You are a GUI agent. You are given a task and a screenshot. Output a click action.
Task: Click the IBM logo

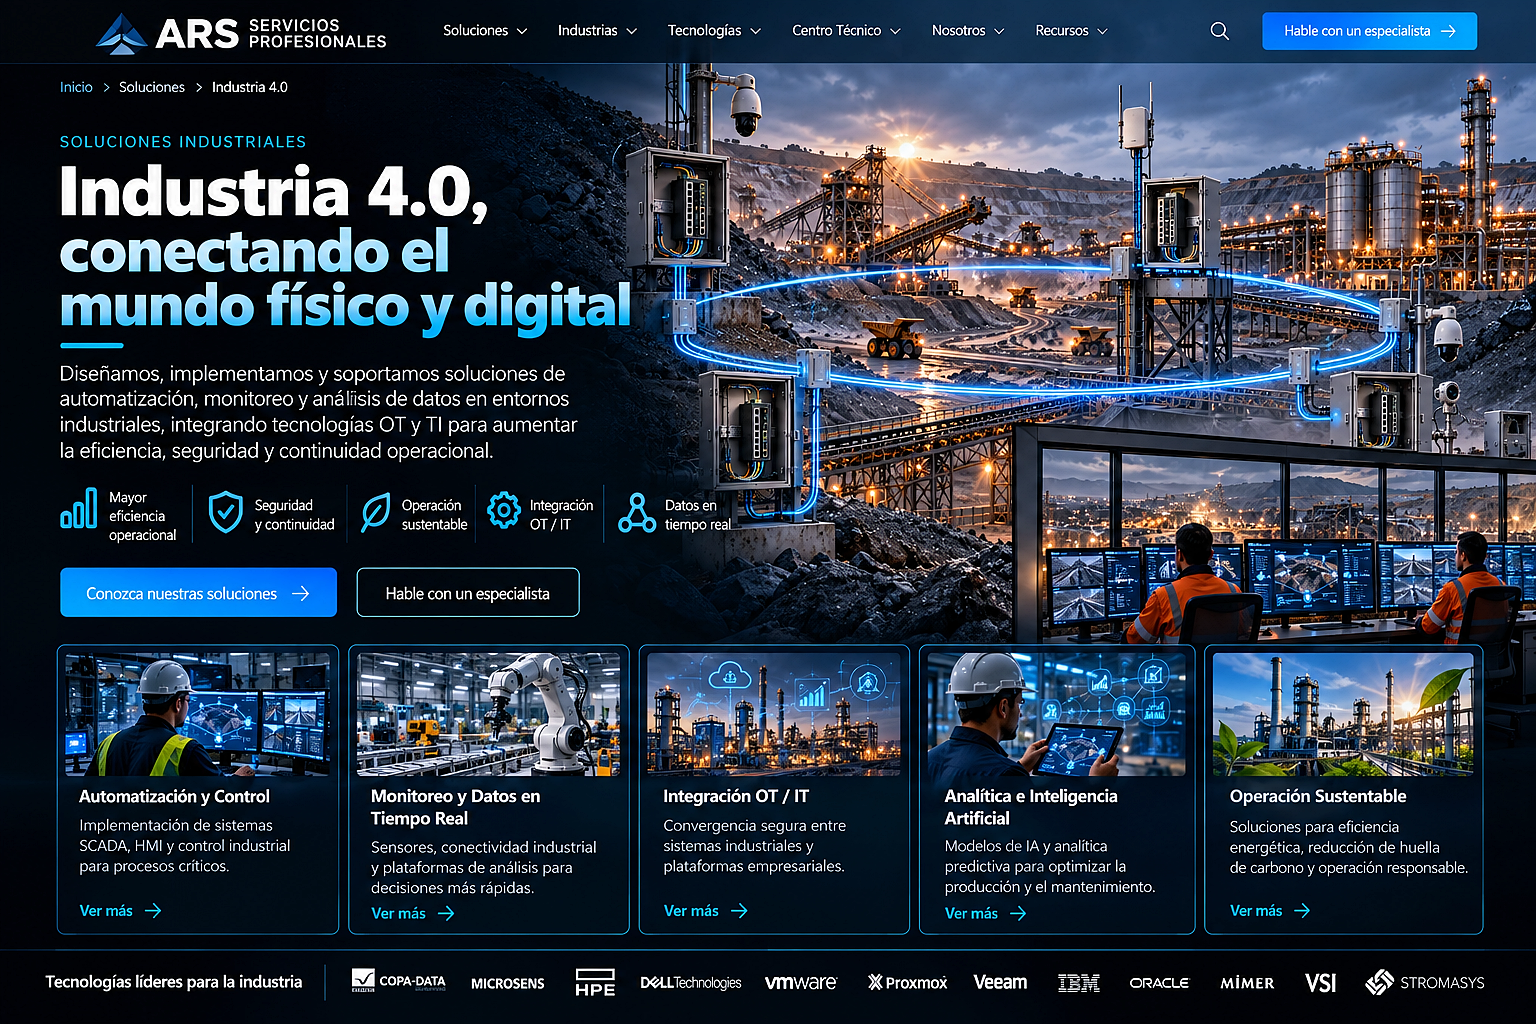tap(1078, 983)
